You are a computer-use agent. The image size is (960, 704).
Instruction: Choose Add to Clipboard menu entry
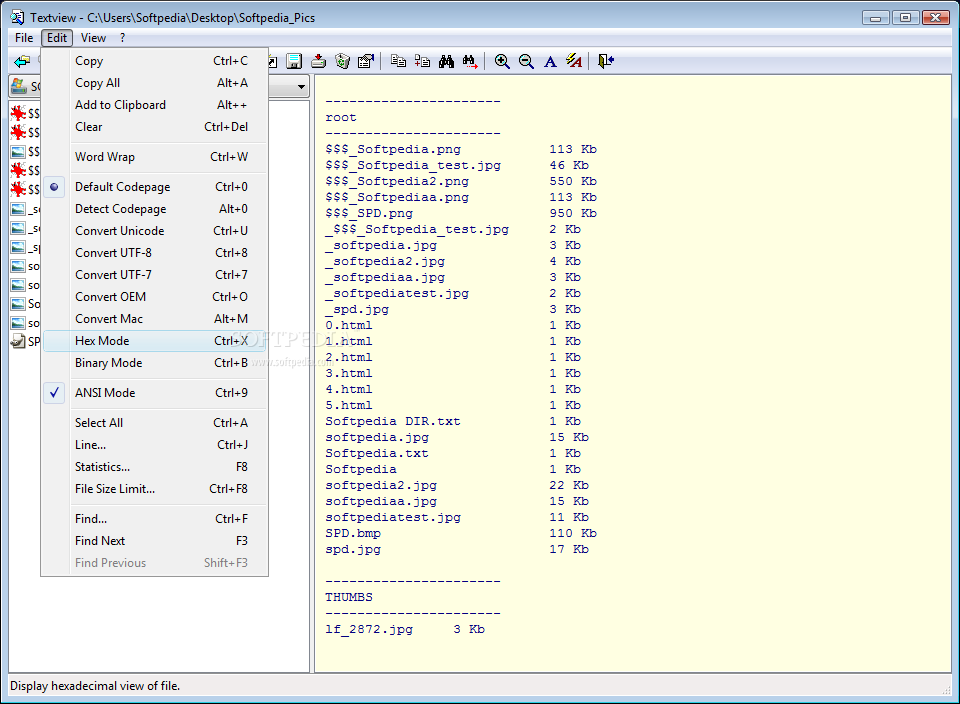[155, 105]
